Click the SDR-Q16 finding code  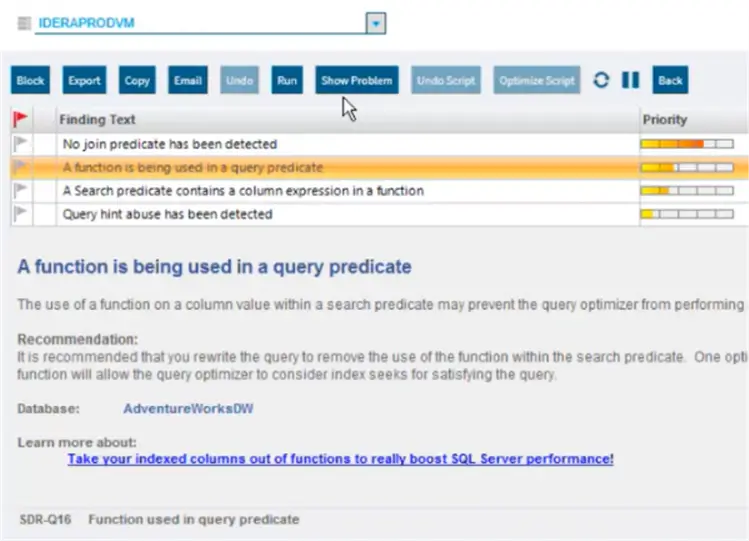pos(45,520)
